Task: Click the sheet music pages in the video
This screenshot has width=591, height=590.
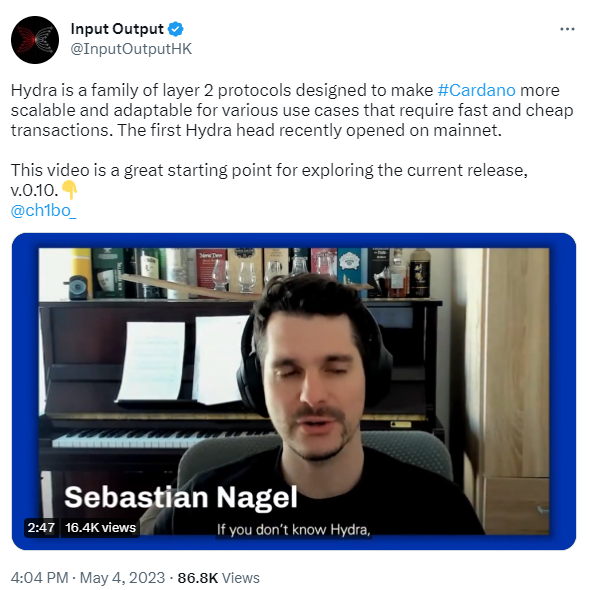Action: (183, 360)
